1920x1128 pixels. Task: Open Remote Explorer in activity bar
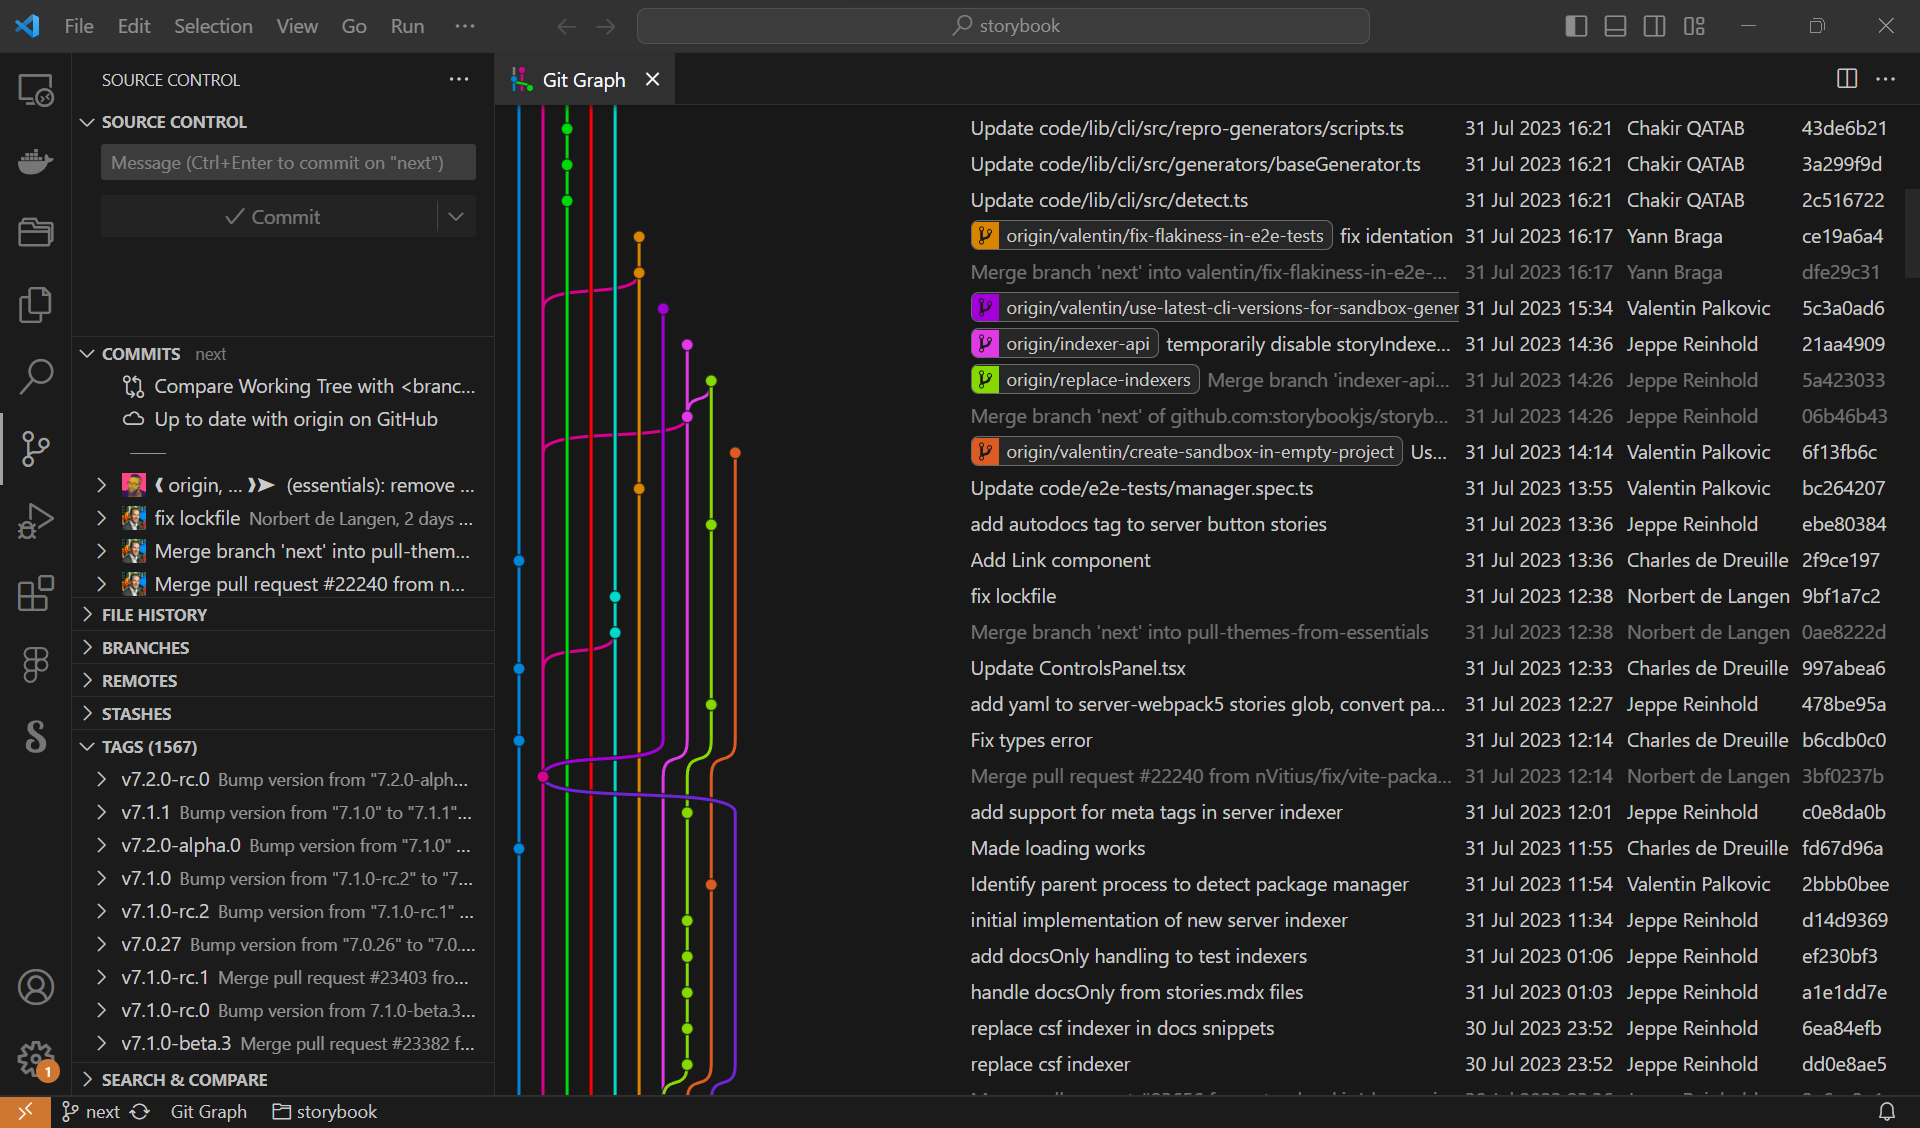tap(36, 91)
